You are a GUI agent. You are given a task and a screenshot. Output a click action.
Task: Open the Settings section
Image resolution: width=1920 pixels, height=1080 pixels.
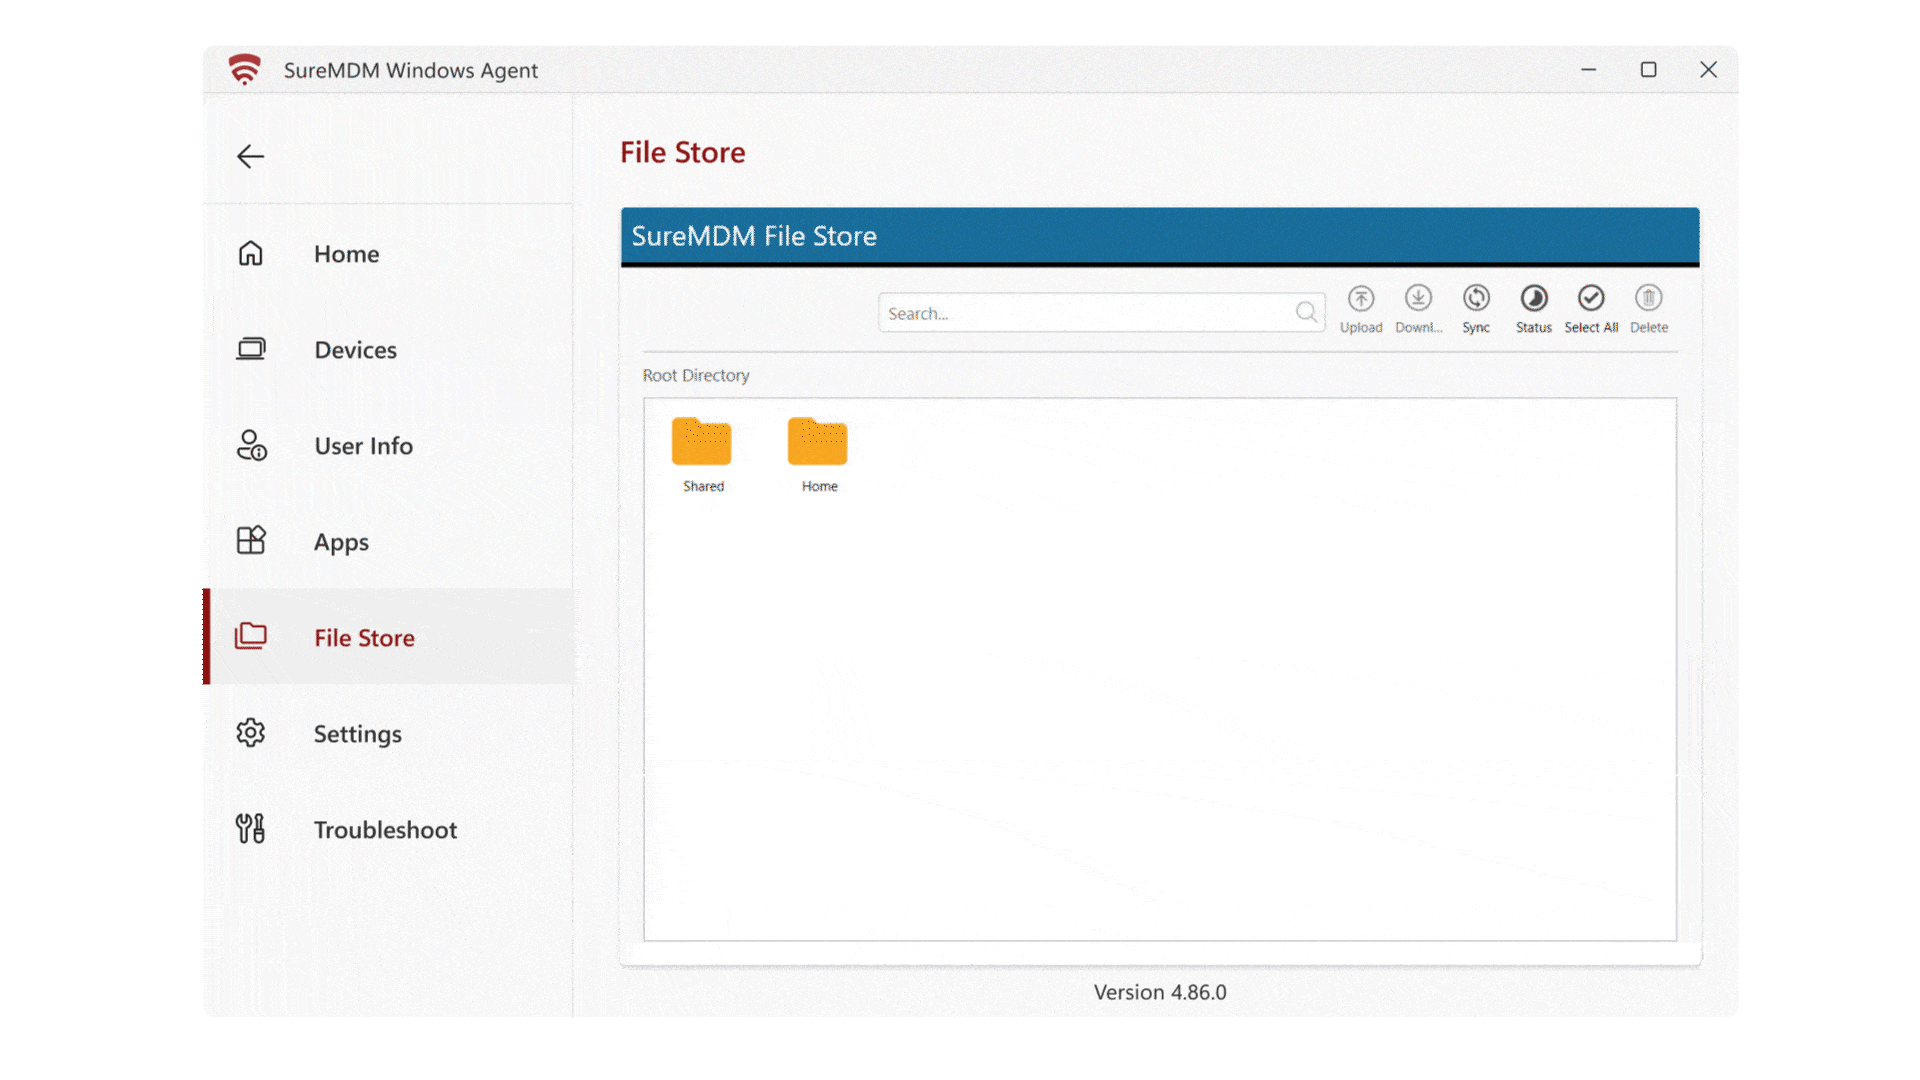pos(355,733)
